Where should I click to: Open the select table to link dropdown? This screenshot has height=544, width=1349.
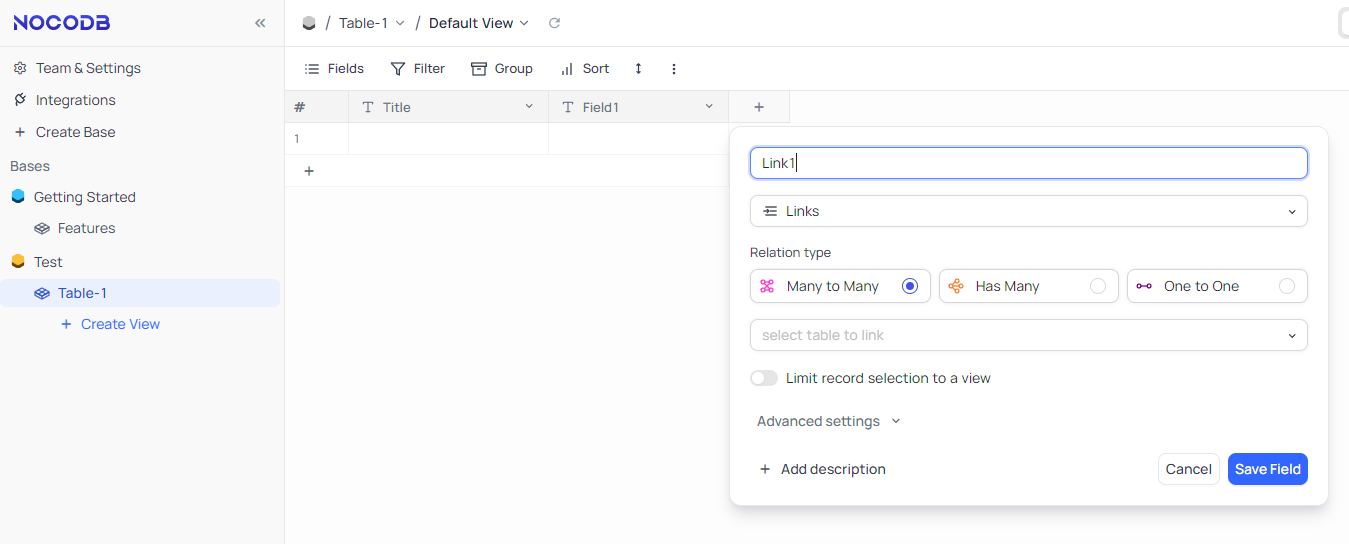[1028, 335]
